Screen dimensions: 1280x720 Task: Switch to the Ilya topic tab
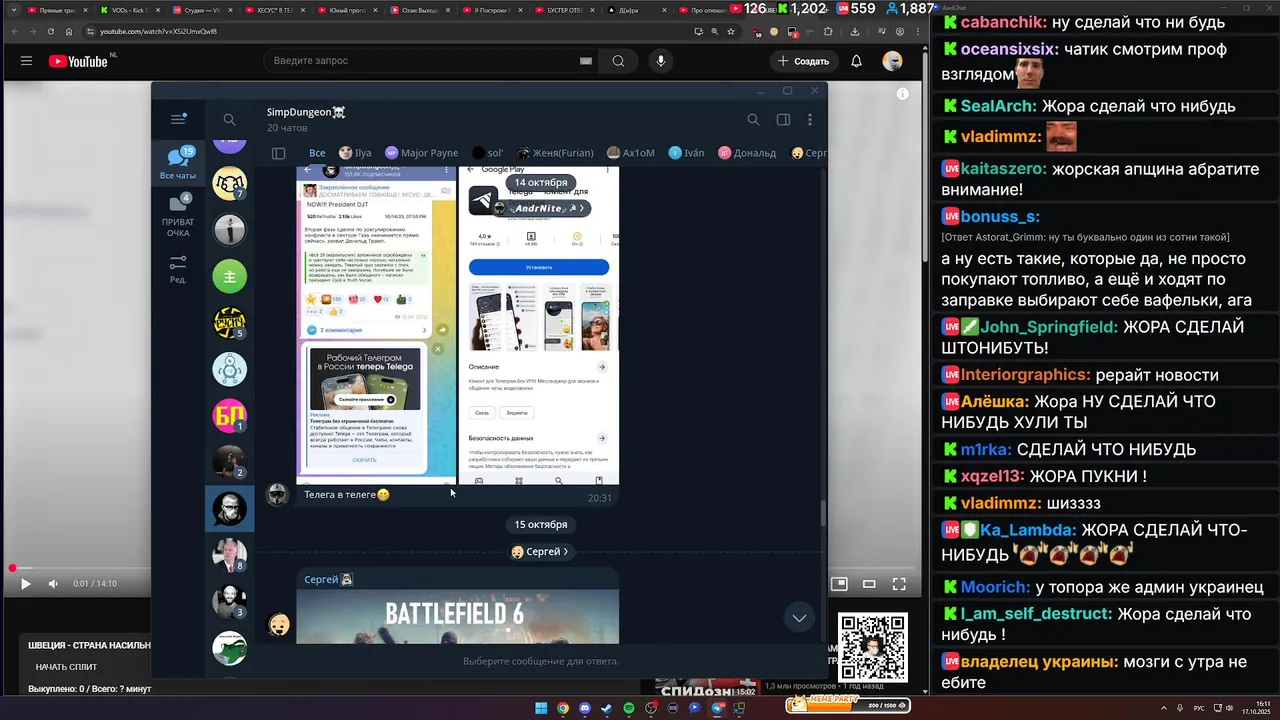click(355, 153)
